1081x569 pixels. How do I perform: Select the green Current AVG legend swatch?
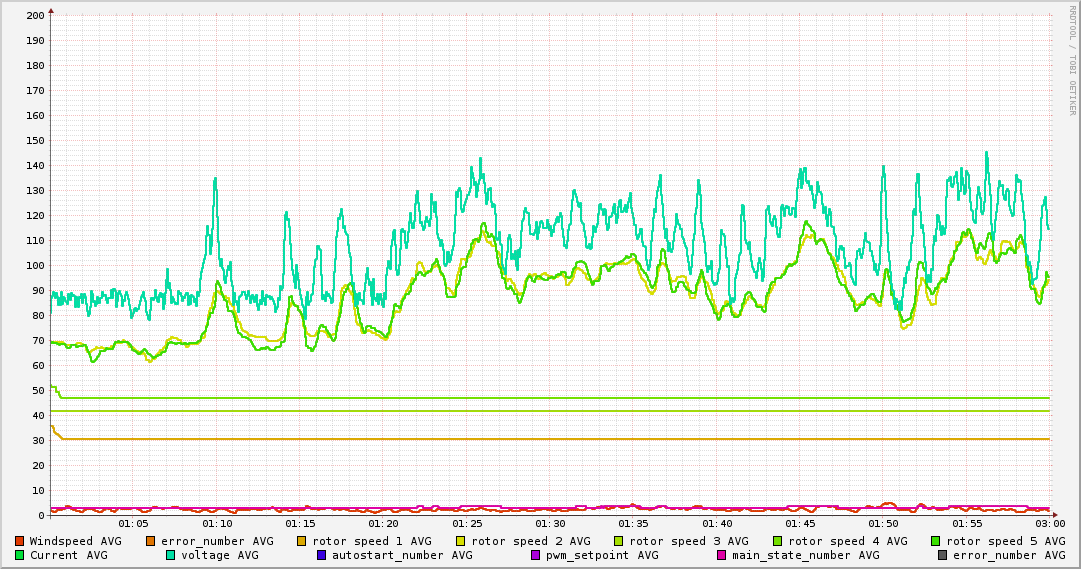tap(19, 555)
